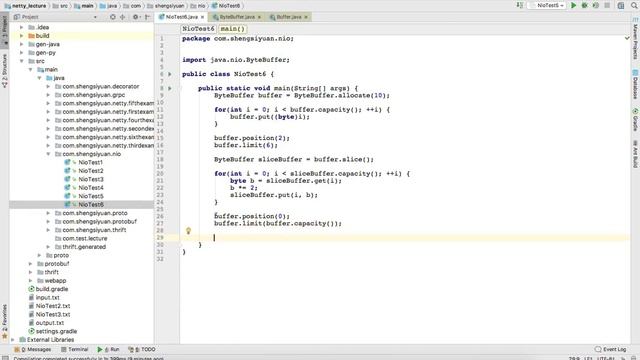Open the Terminal tool window tab
Viewport: 640px width, 360px height.
(x=74, y=349)
